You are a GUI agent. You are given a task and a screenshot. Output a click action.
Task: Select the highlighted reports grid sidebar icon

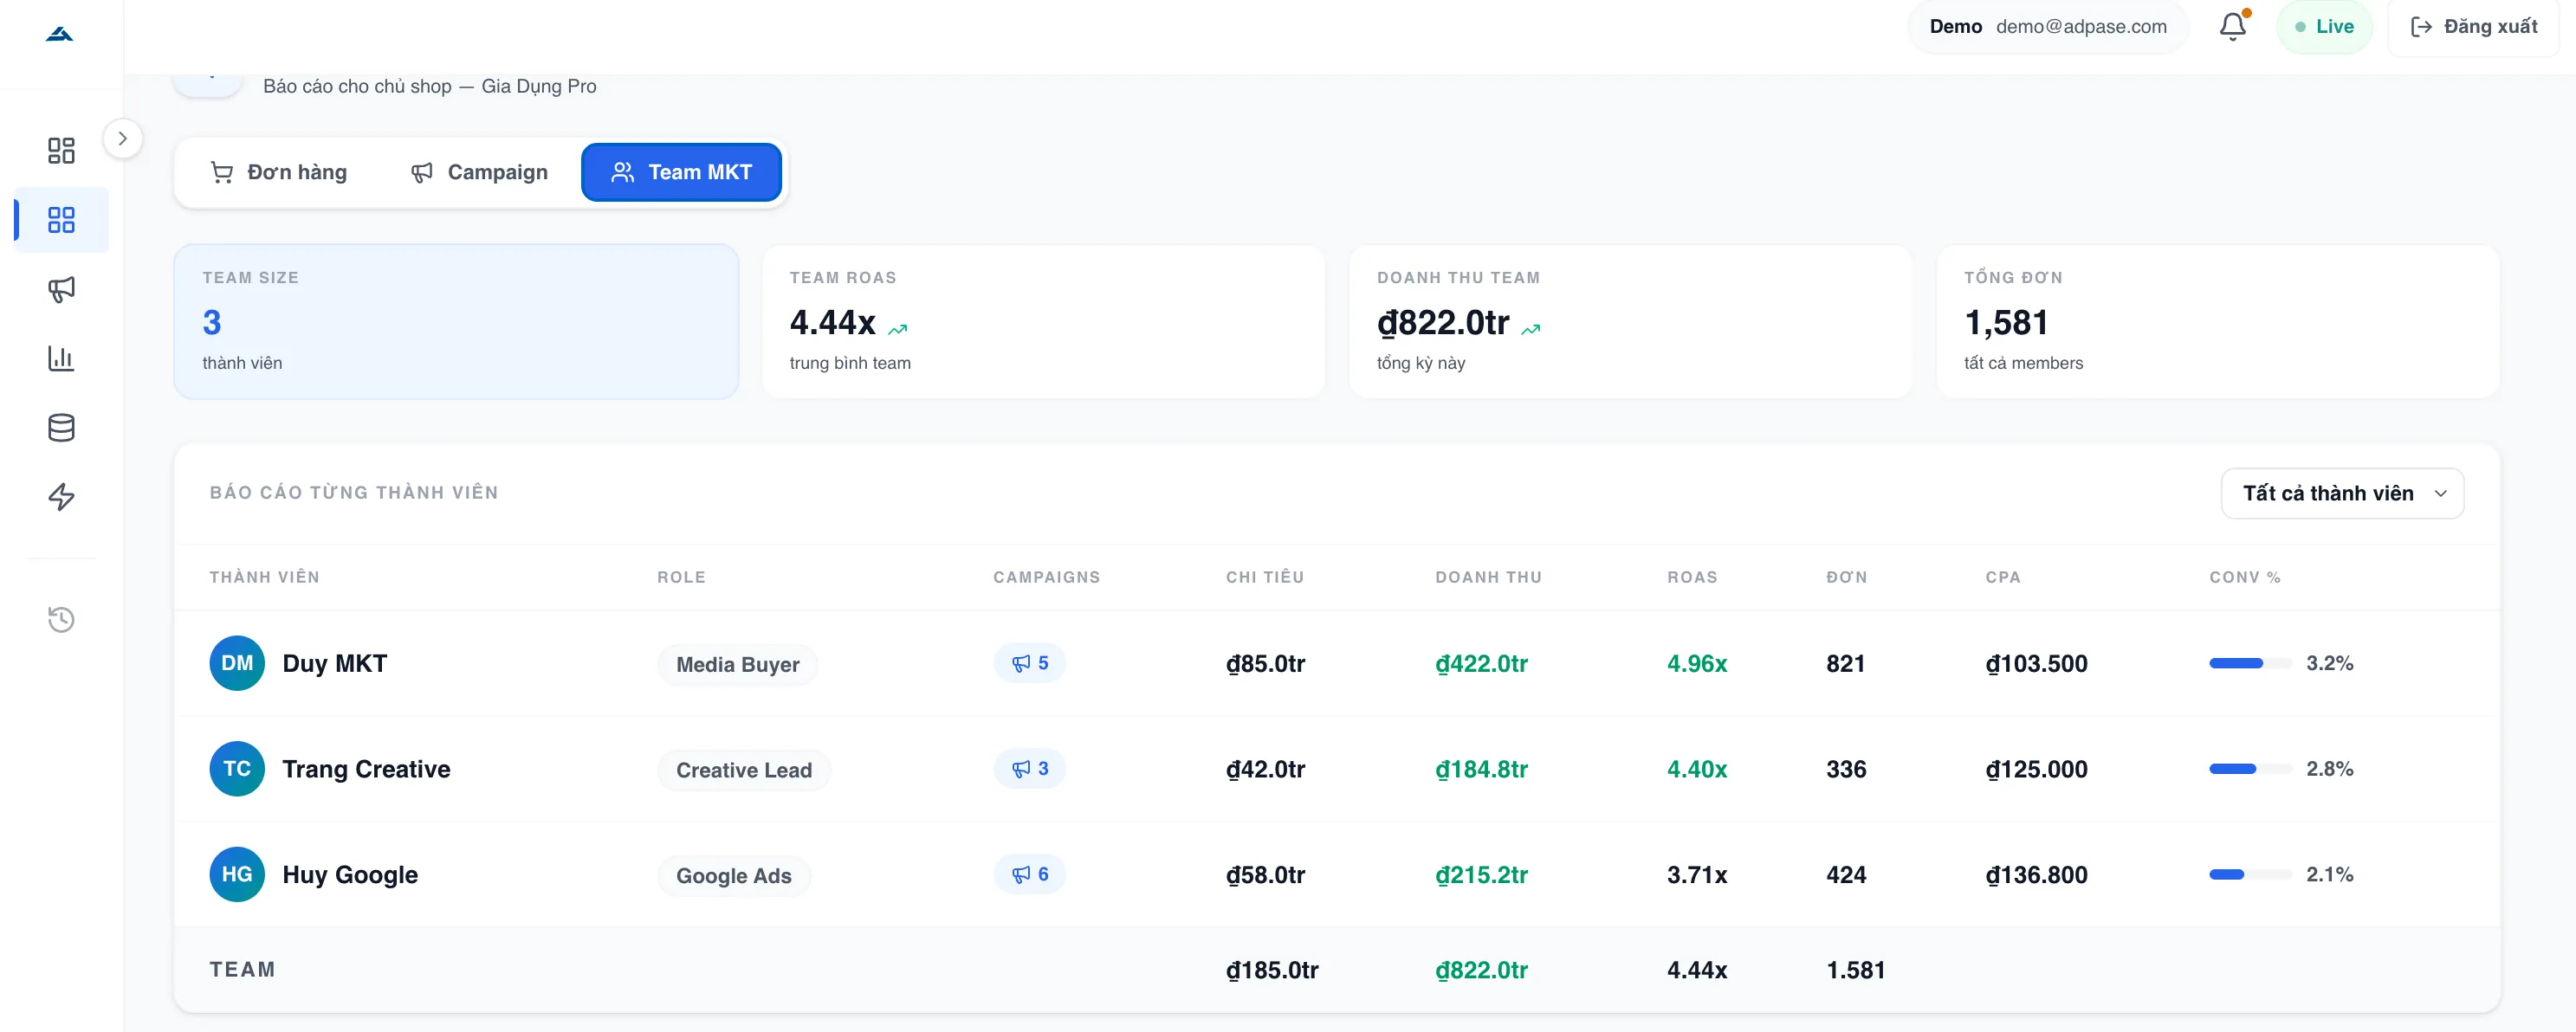(61, 220)
